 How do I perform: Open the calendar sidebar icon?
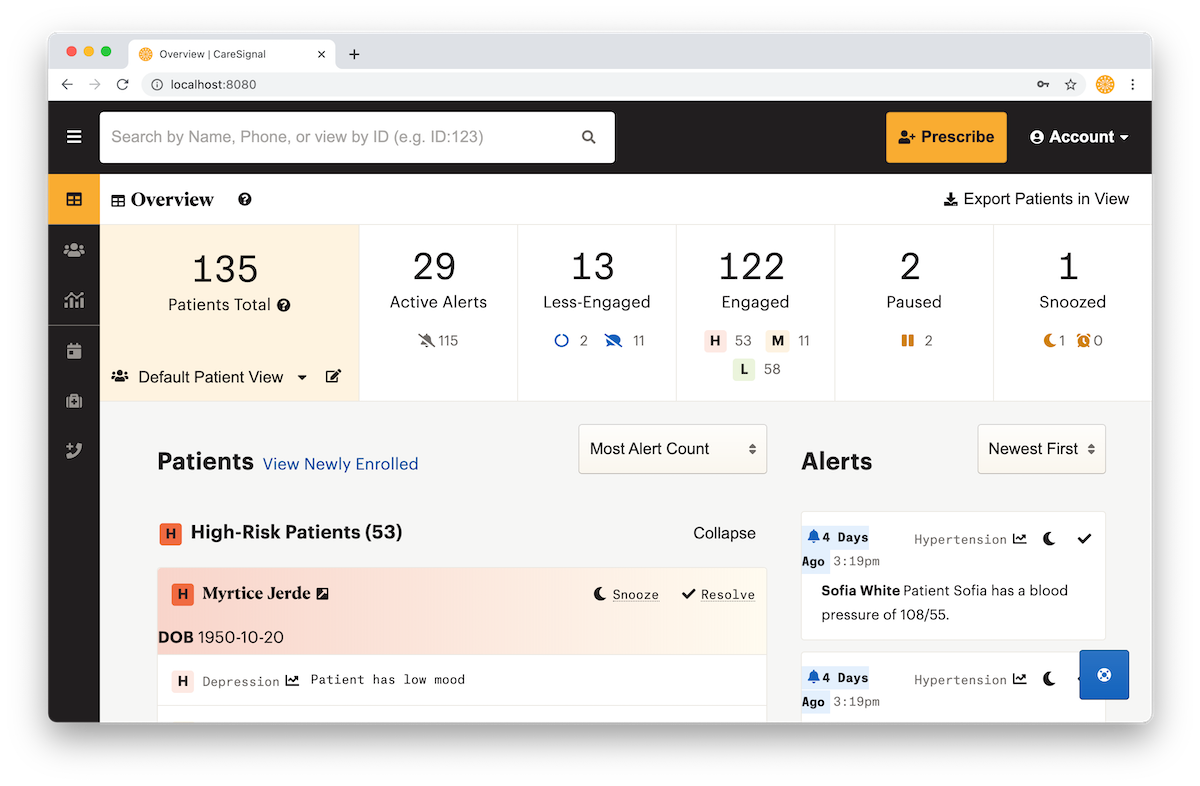tap(74, 351)
